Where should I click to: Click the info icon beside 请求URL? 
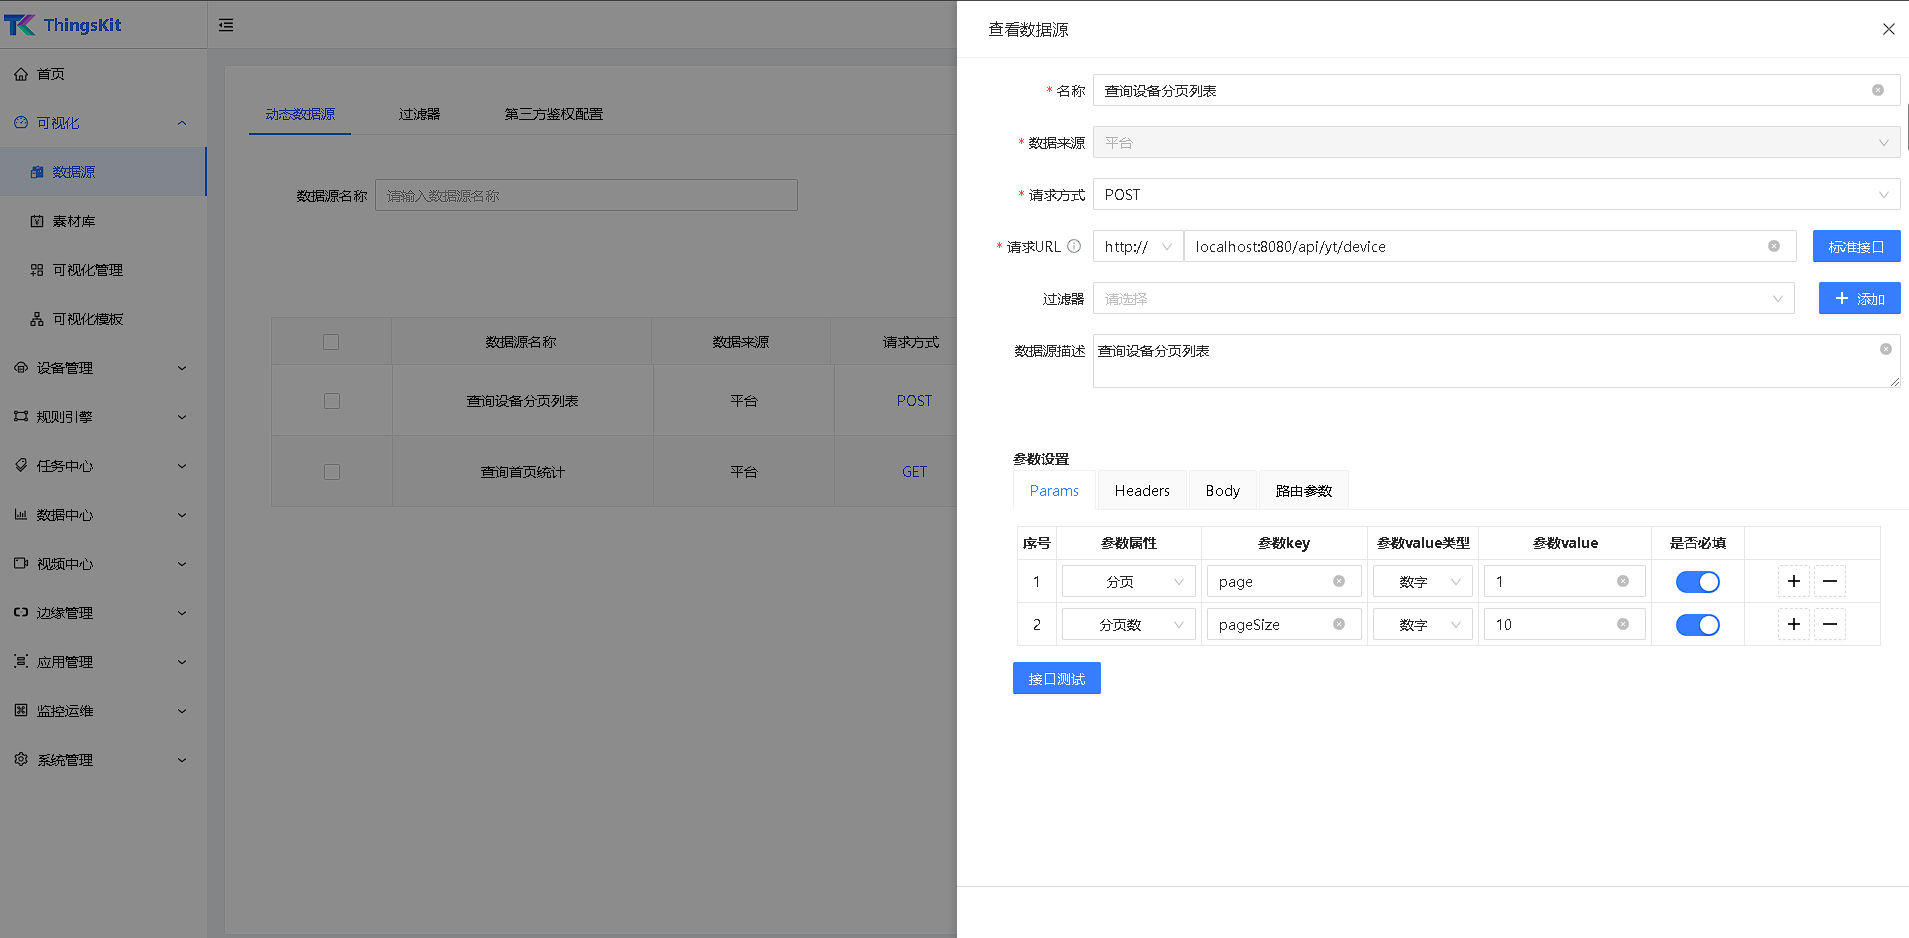point(1074,246)
